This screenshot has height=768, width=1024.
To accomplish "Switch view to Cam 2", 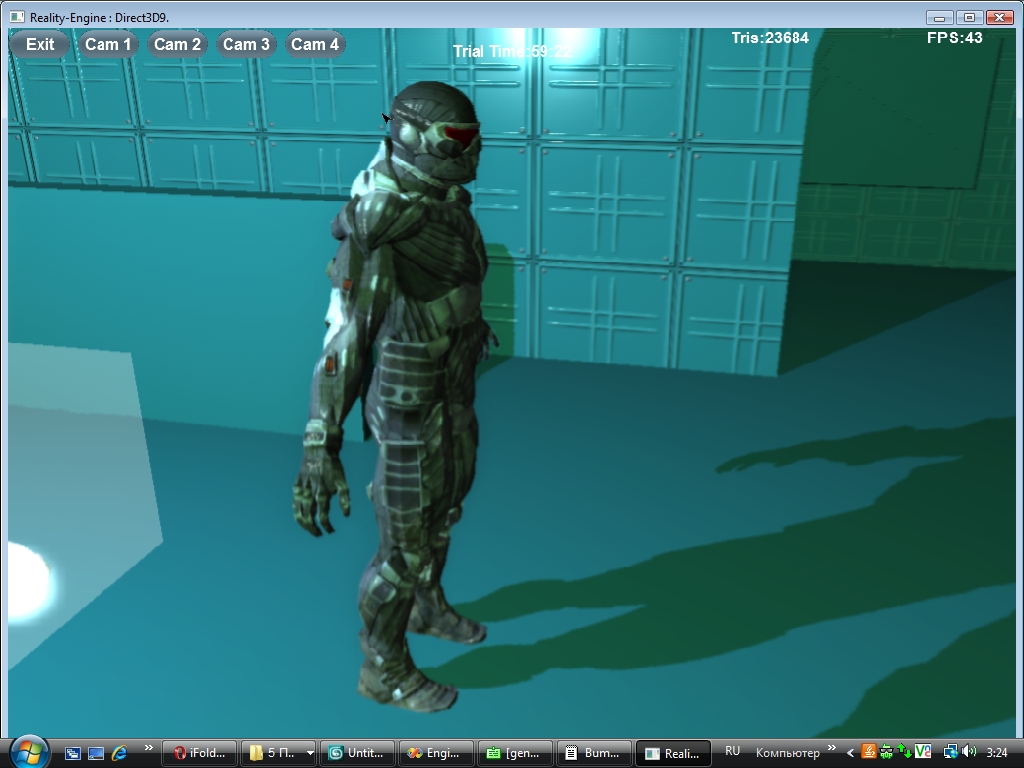I will coord(177,44).
